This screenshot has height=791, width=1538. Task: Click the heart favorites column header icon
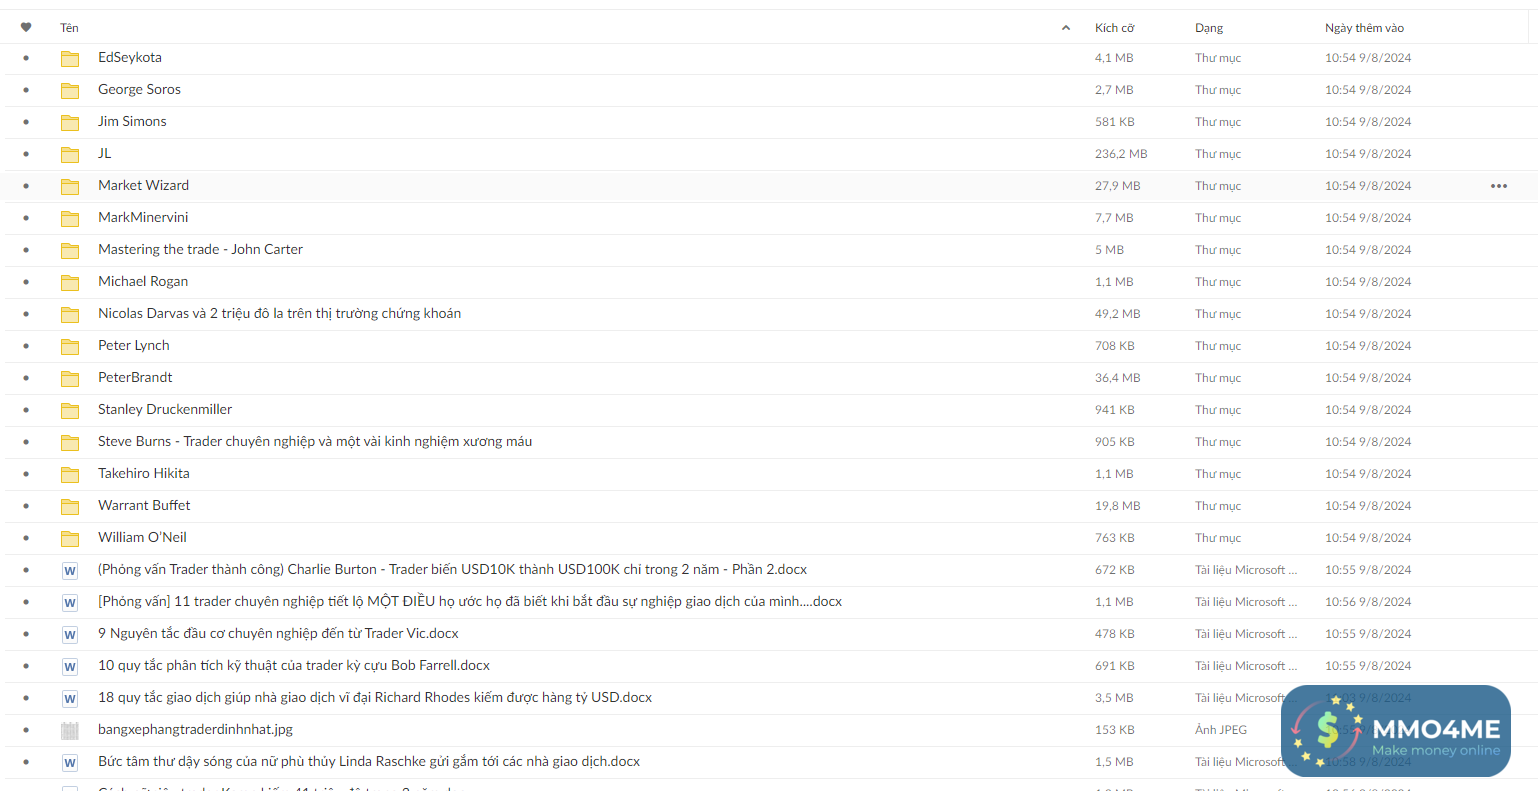click(x=26, y=28)
